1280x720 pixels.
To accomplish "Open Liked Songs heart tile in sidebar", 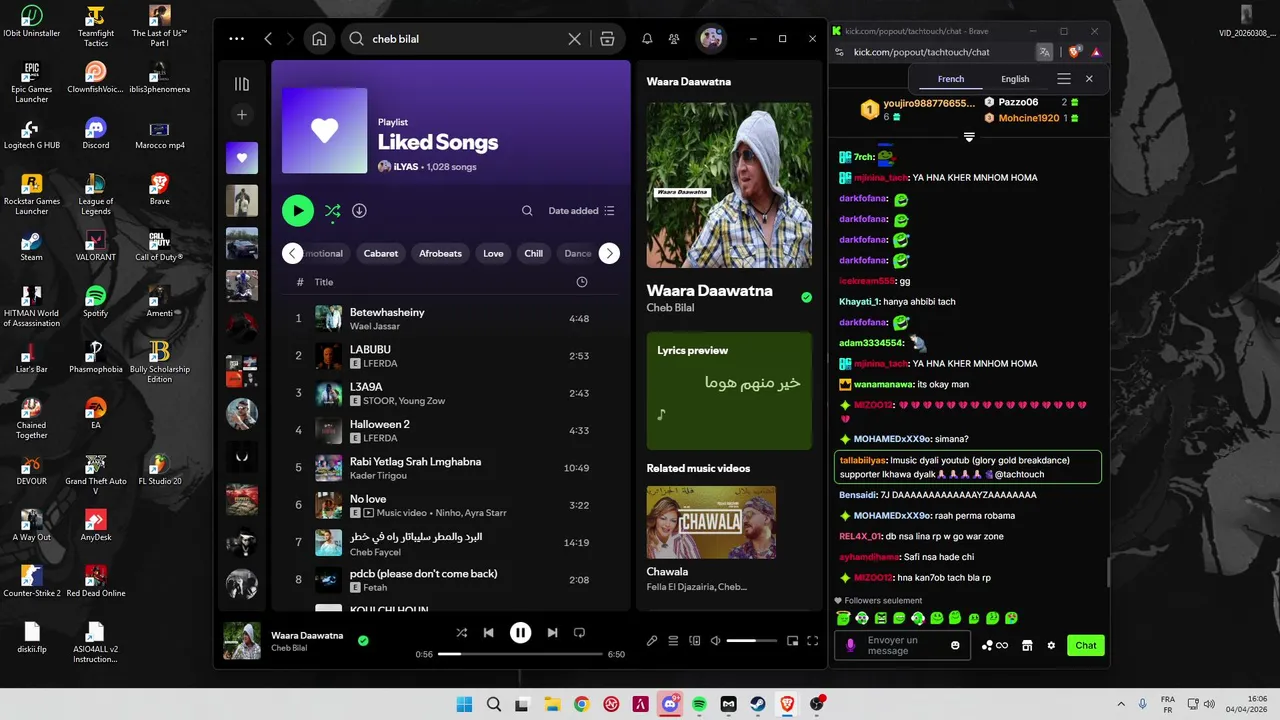I will [x=242, y=158].
